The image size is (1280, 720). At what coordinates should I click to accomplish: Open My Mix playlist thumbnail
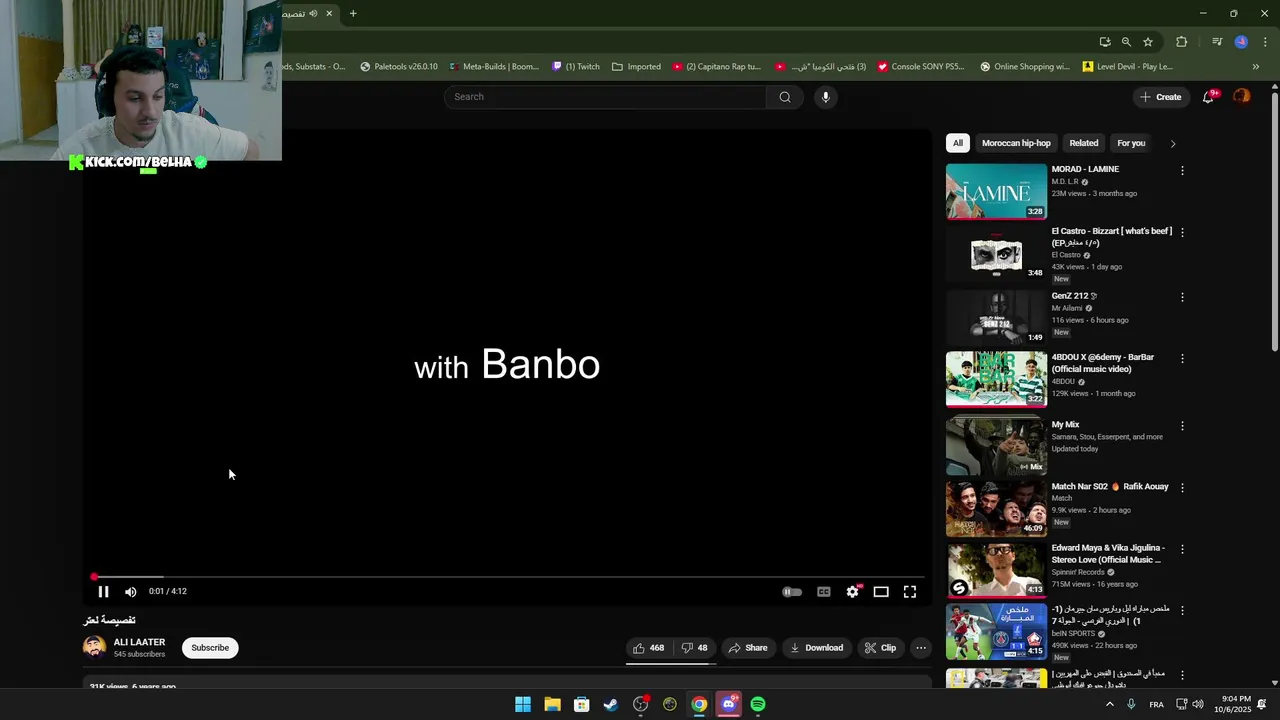(x=996, y=445)
